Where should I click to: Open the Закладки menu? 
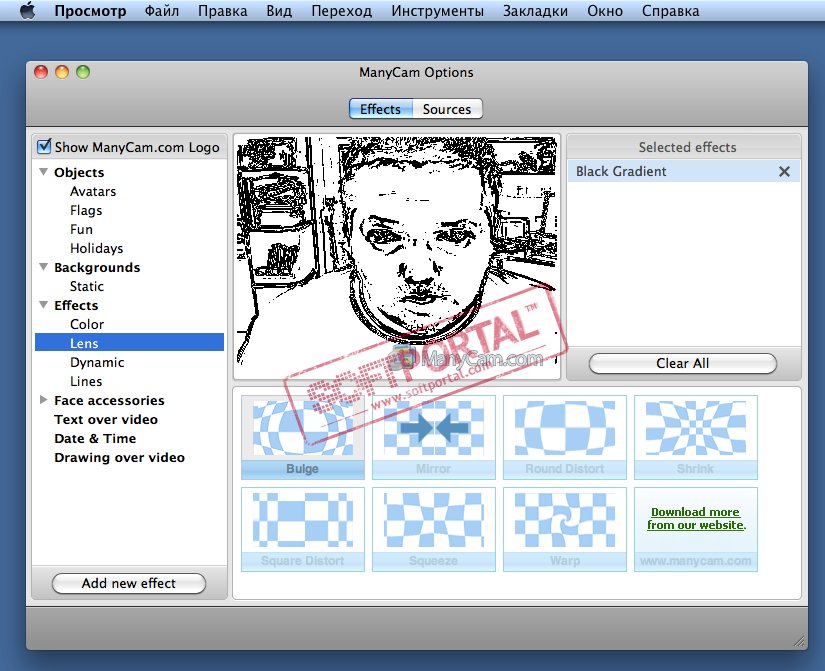point(535,11)
